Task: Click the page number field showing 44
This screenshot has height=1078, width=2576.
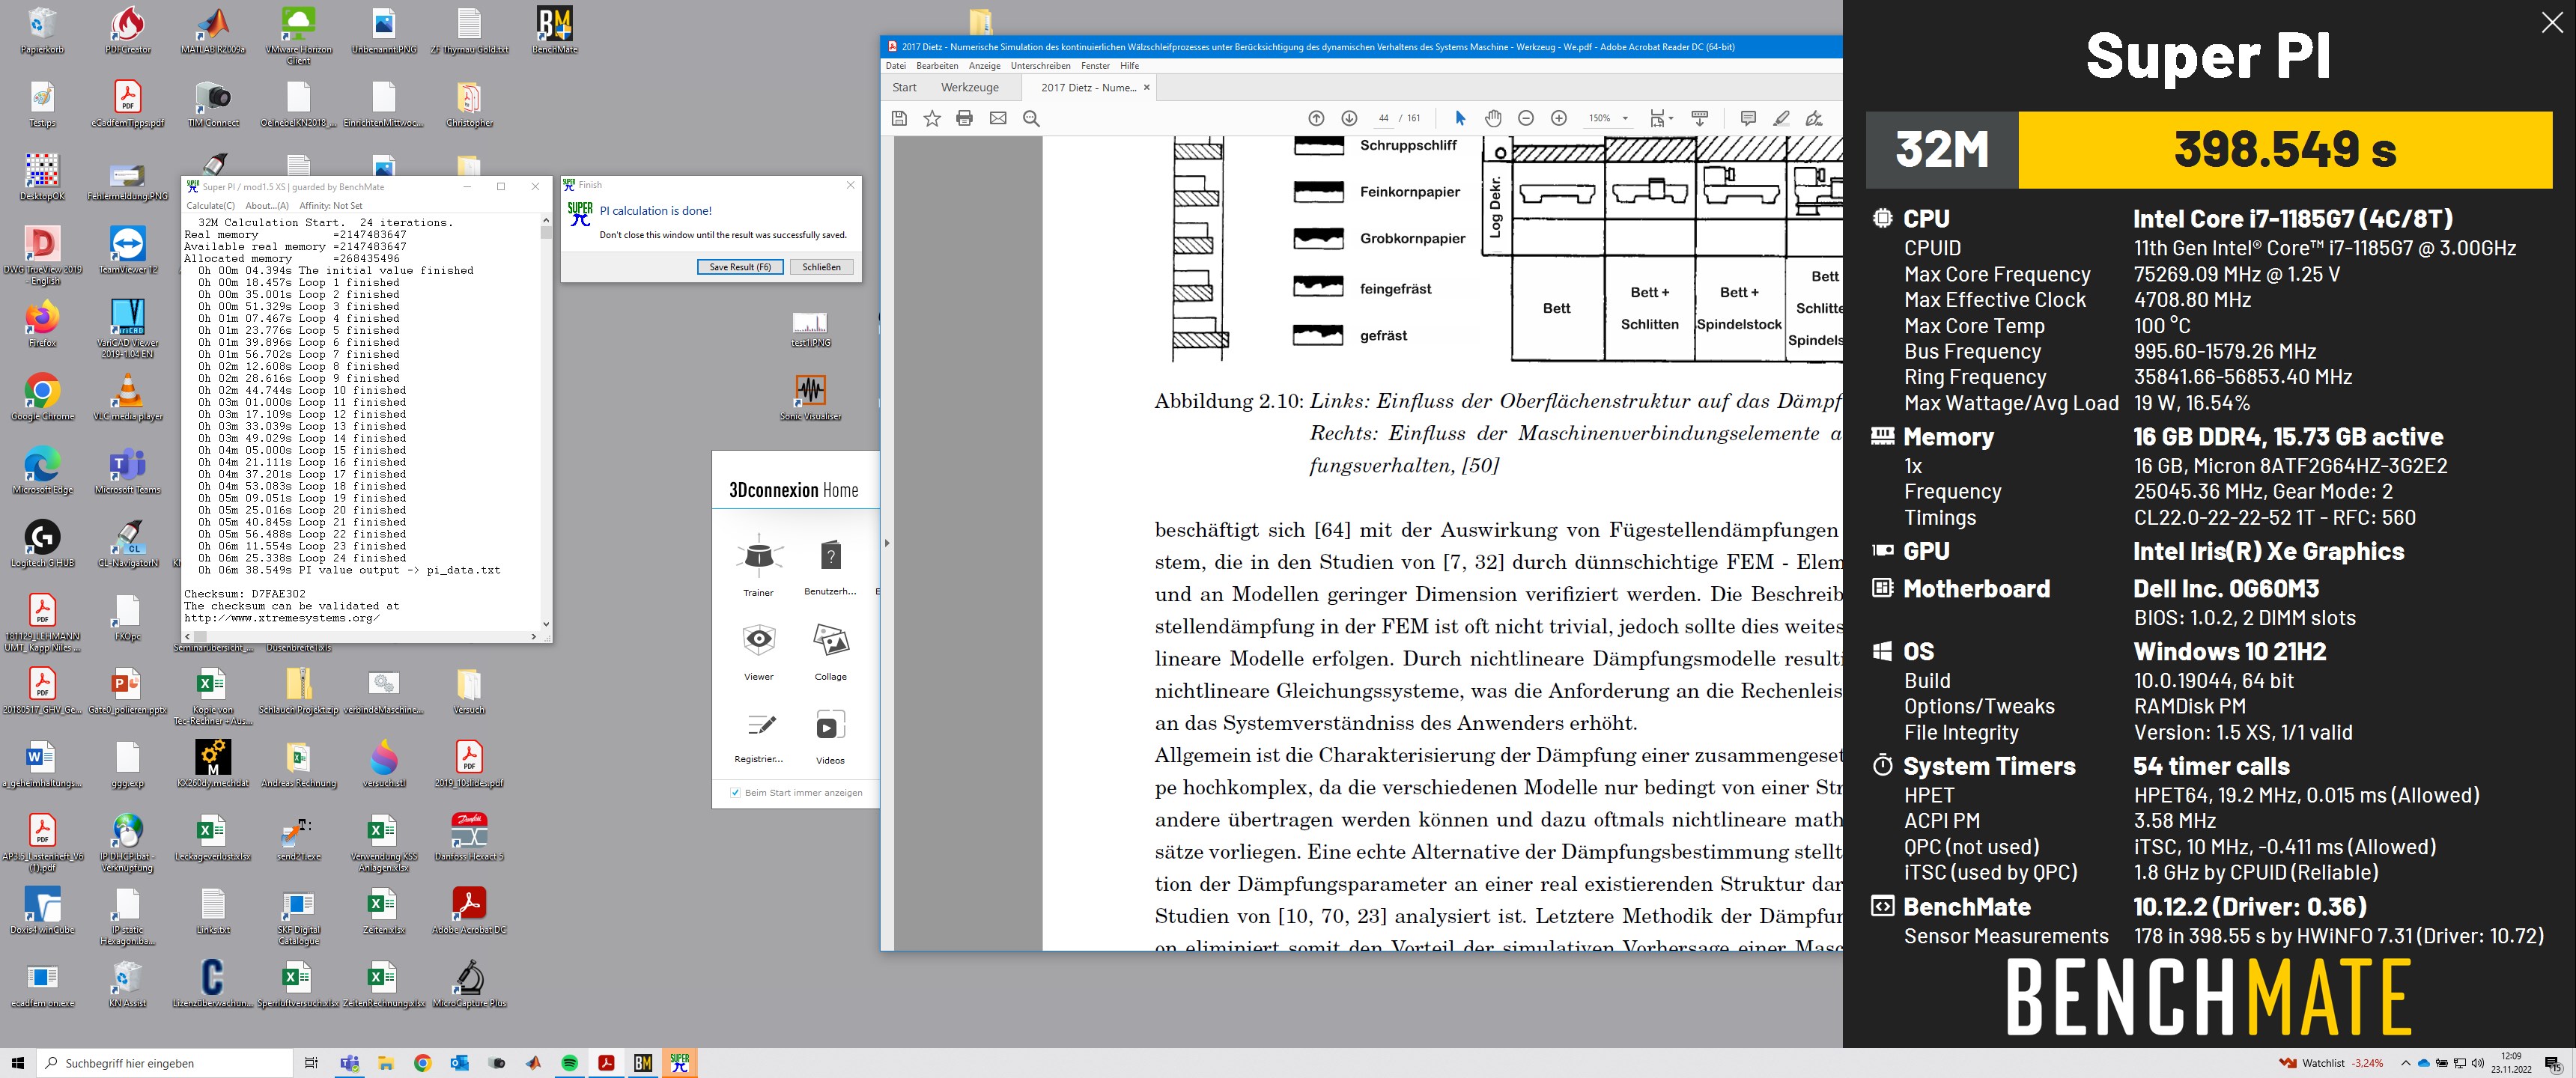Action: point(1382,118)
